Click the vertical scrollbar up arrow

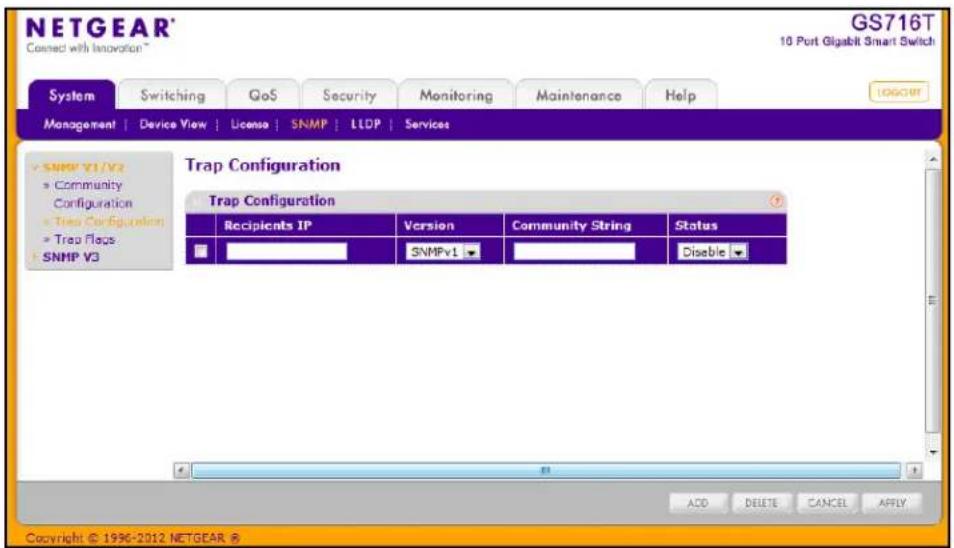(x=933, y=159)
